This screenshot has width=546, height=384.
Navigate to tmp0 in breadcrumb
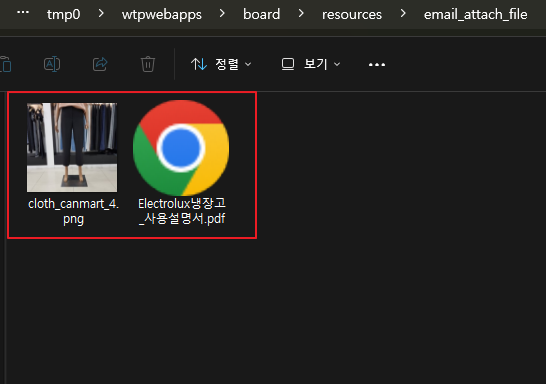click(63, 14)
